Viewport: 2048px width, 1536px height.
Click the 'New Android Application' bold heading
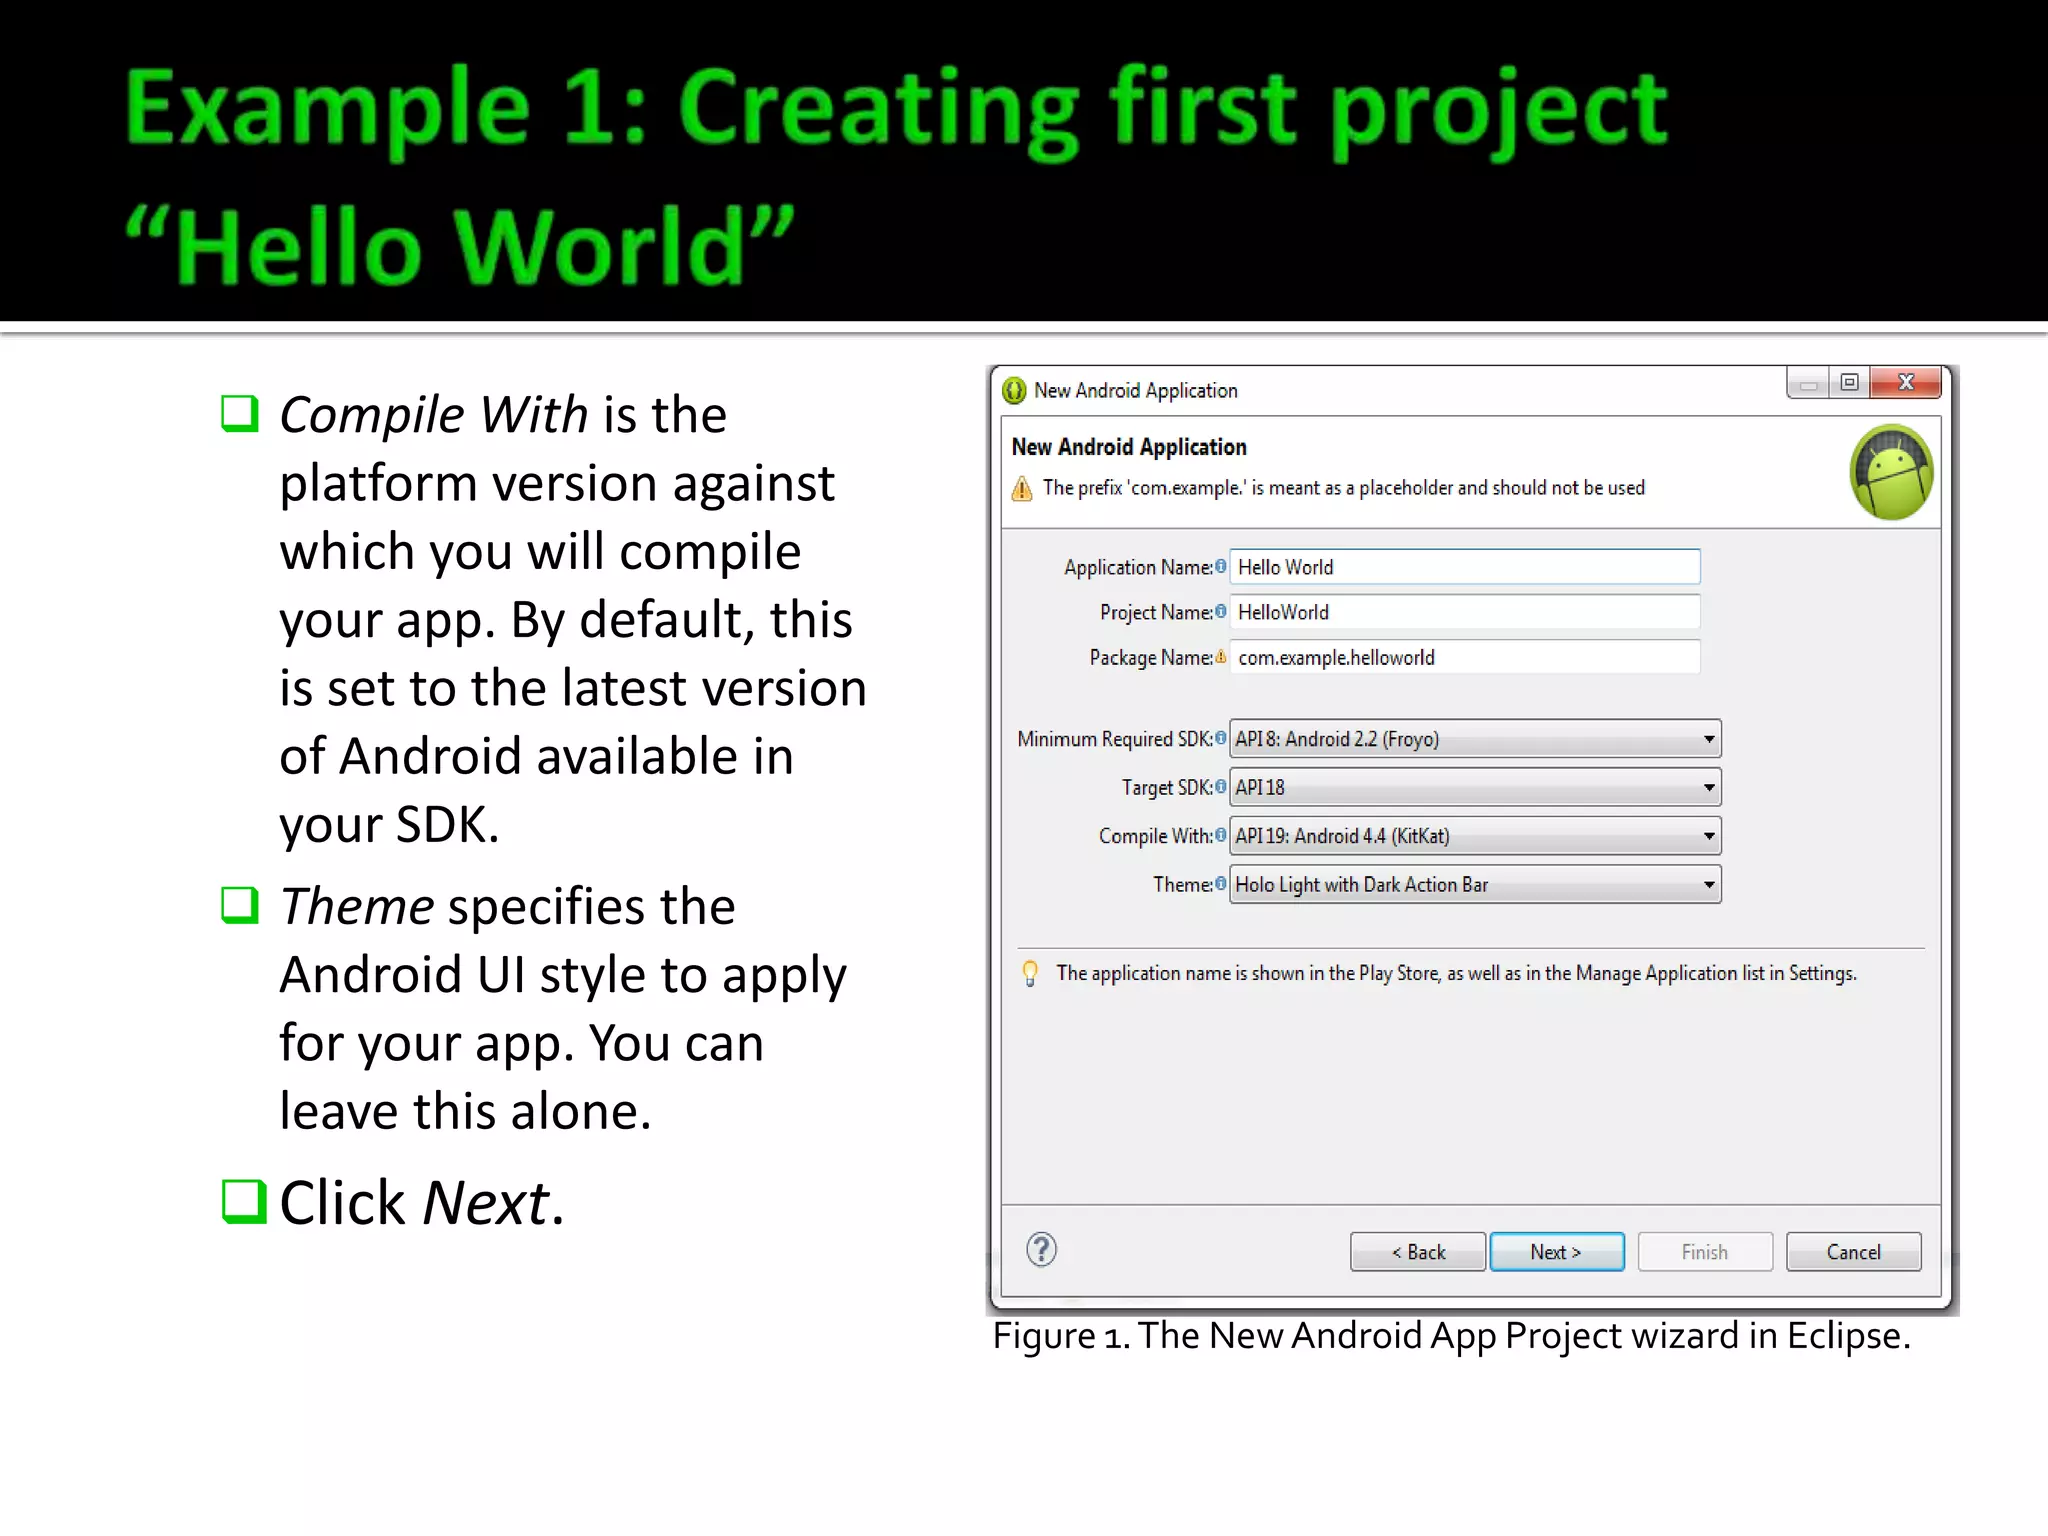1129,447
